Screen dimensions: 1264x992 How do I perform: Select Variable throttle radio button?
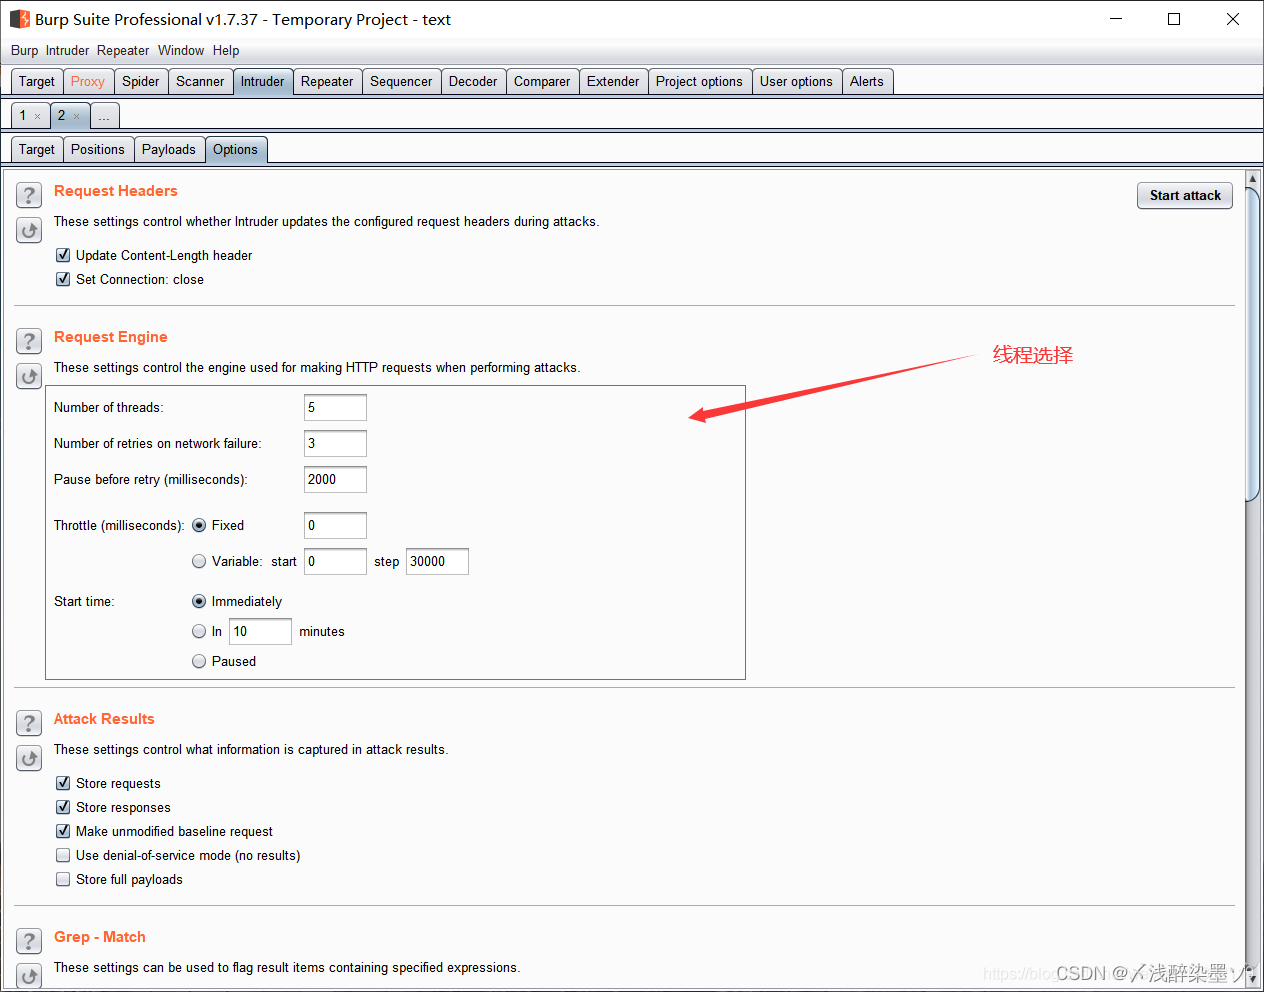[199, 561]
